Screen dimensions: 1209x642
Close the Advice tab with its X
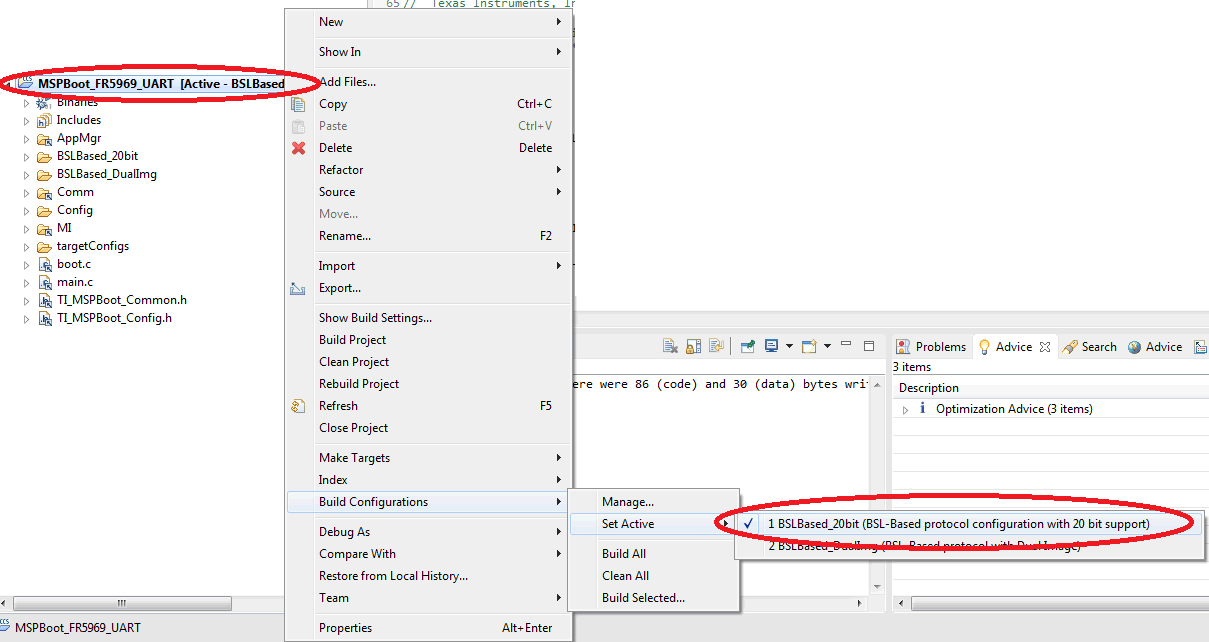point(1045,347)
